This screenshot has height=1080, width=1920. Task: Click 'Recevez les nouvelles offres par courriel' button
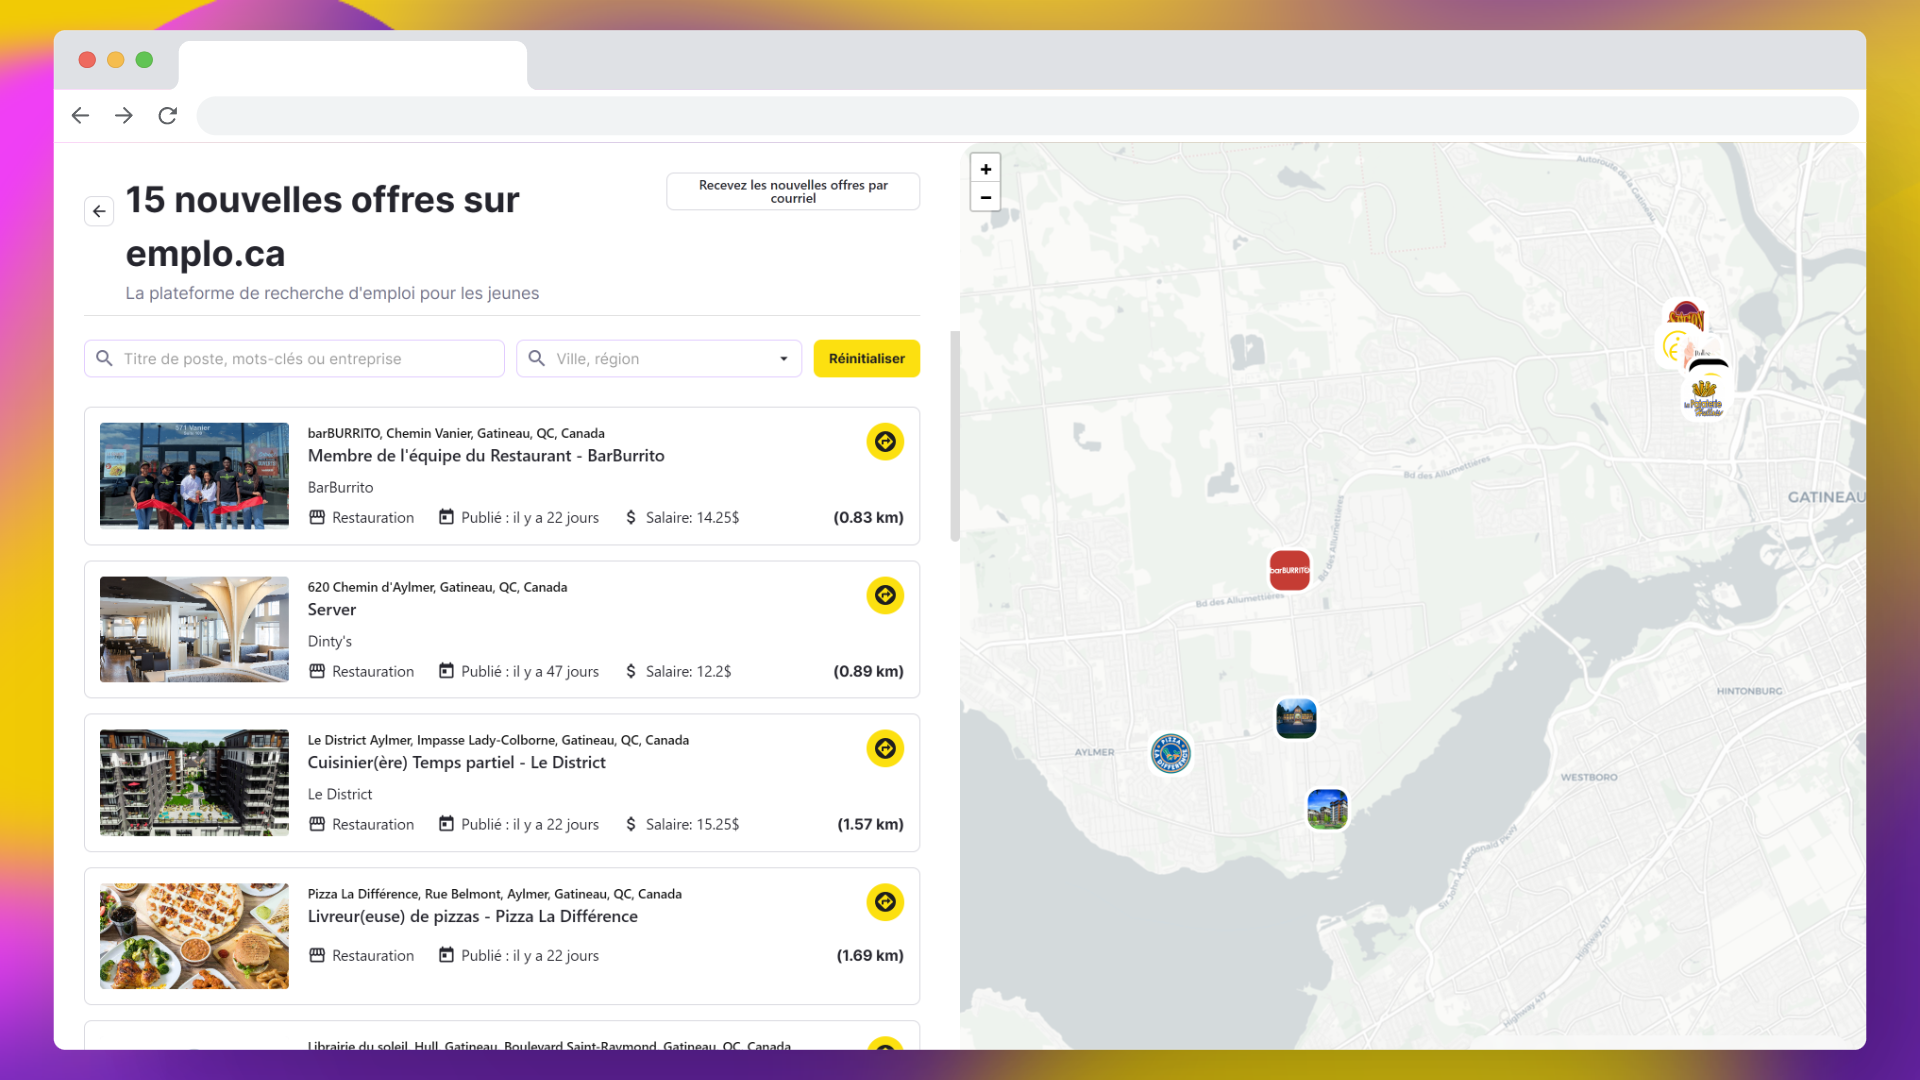click(x=793, y=192)
